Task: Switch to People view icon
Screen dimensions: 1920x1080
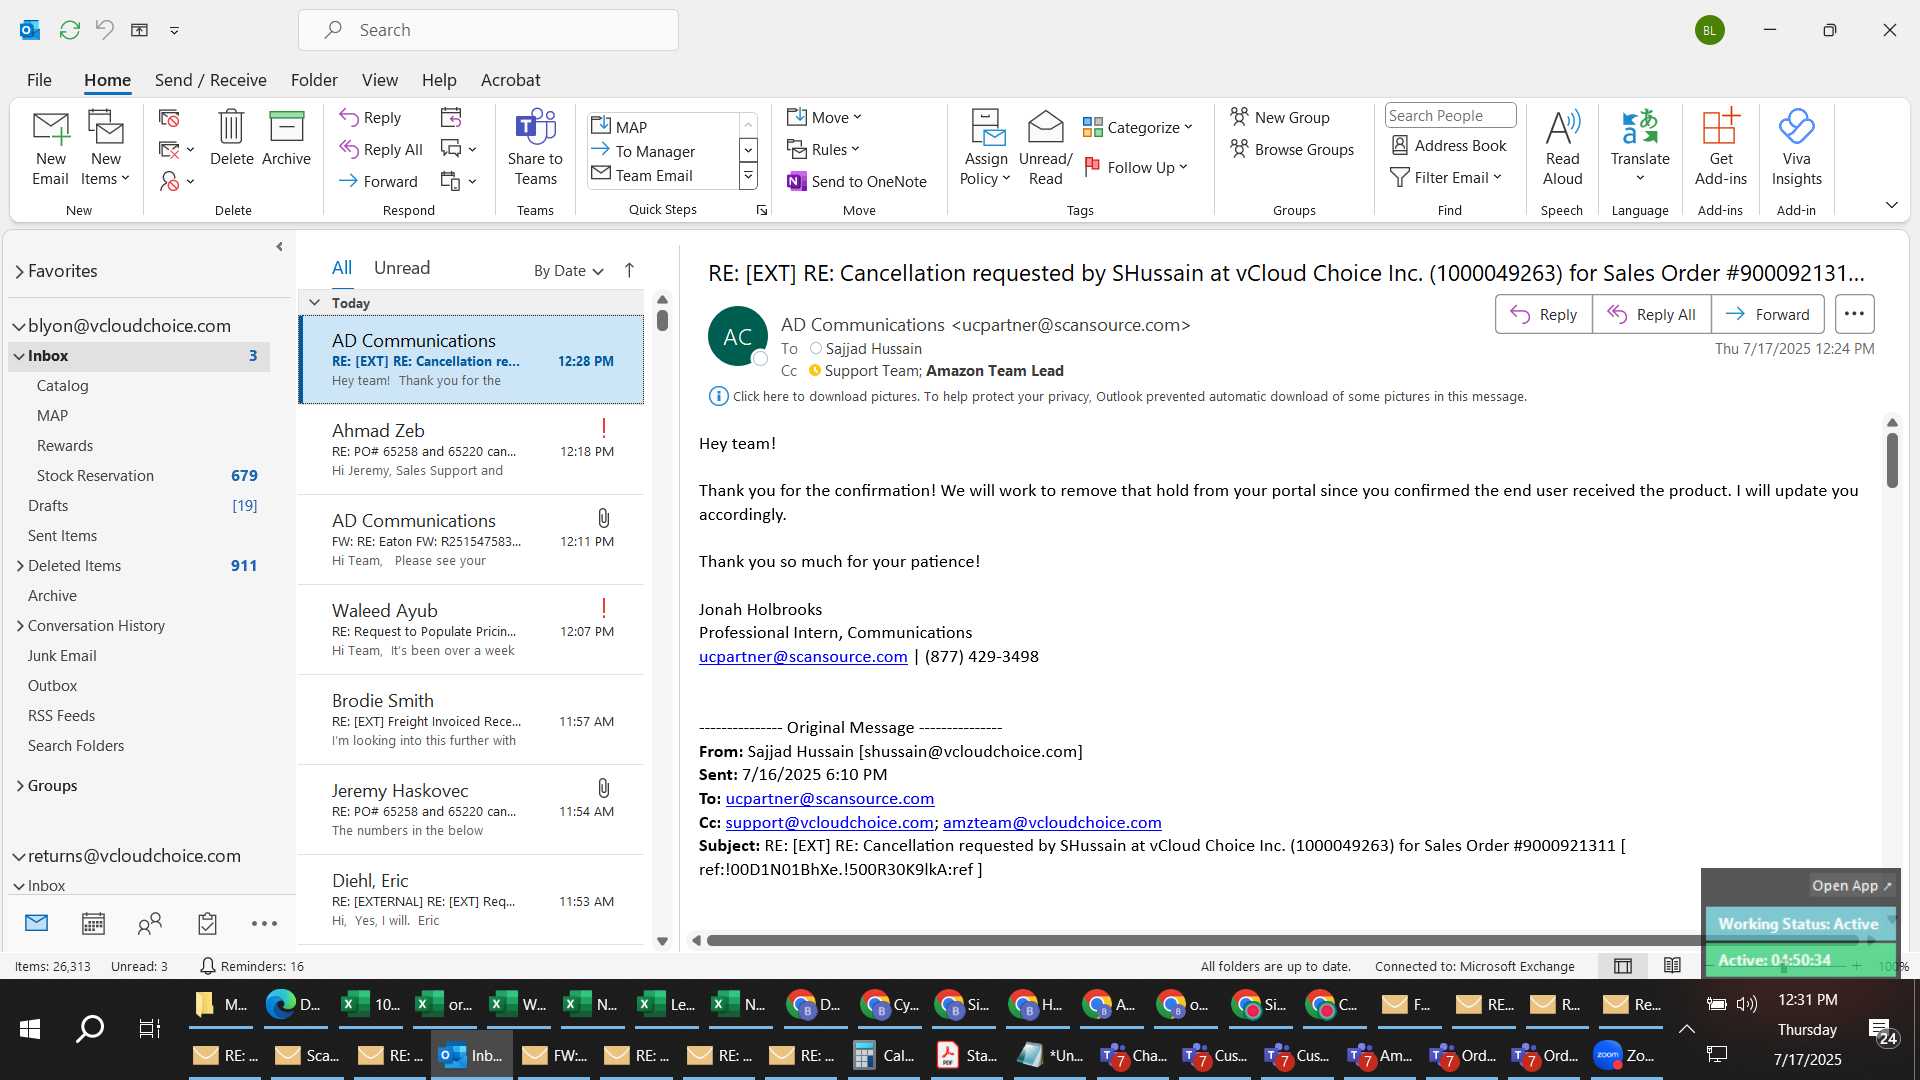Action: (x=150, y=923)
